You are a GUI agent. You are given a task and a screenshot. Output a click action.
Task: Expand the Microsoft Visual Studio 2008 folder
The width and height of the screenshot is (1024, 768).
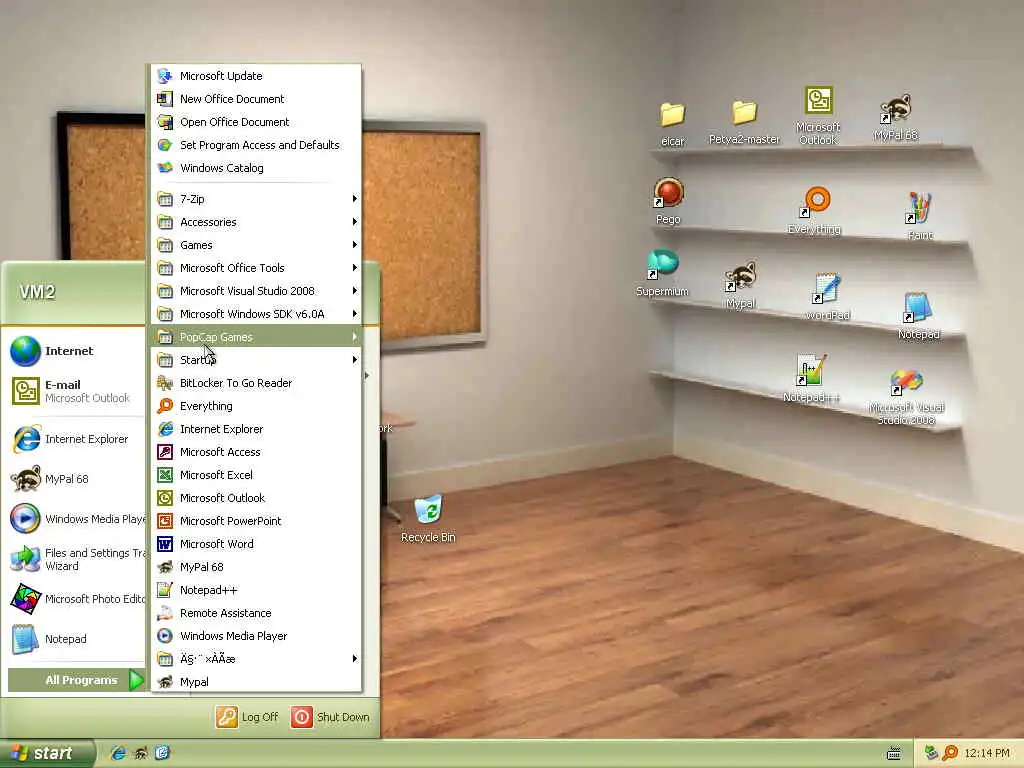click(x=257, y=291)
